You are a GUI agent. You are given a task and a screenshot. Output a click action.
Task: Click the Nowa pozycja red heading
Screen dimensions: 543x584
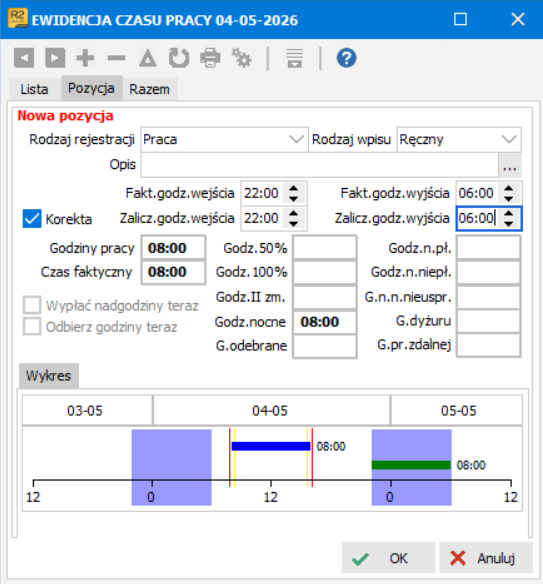[65, 116]
